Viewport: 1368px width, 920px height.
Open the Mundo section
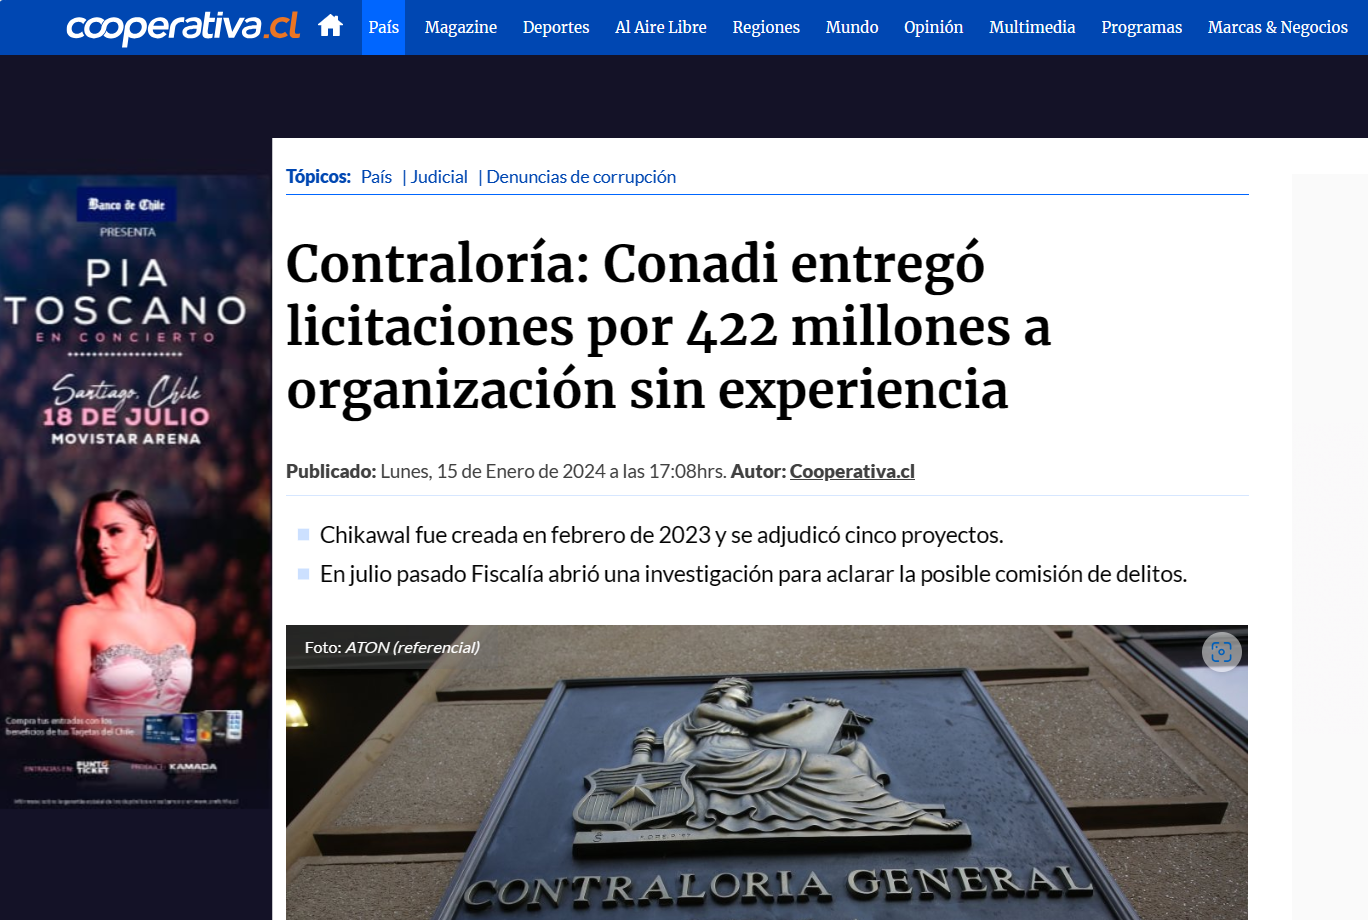852,27
